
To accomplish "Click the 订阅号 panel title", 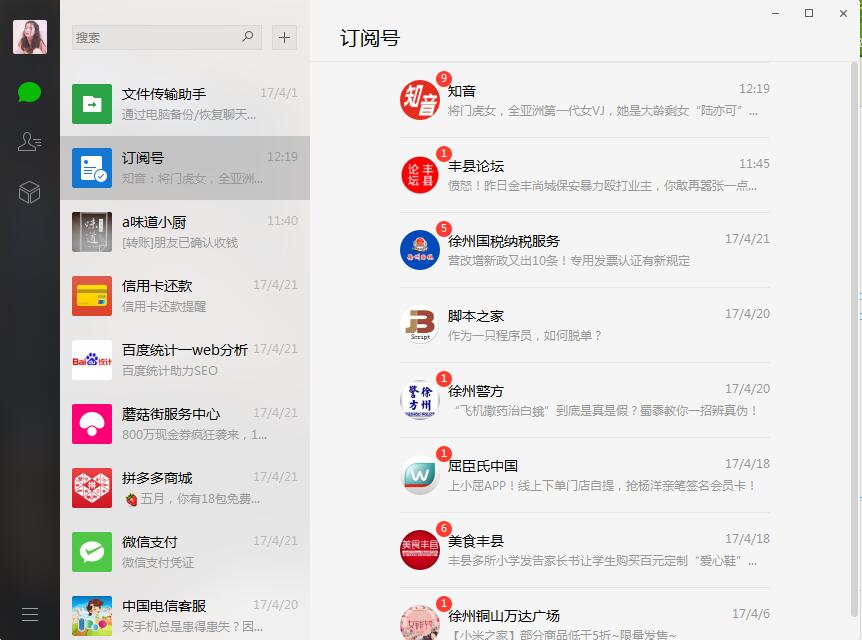I will 370,38.
